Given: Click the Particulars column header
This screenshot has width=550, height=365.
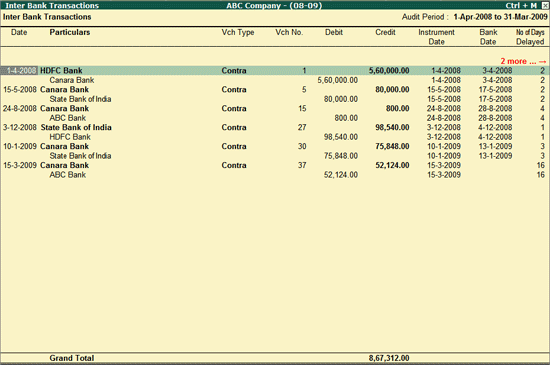Looking at the screenshot, I should [x=69, y=32].
